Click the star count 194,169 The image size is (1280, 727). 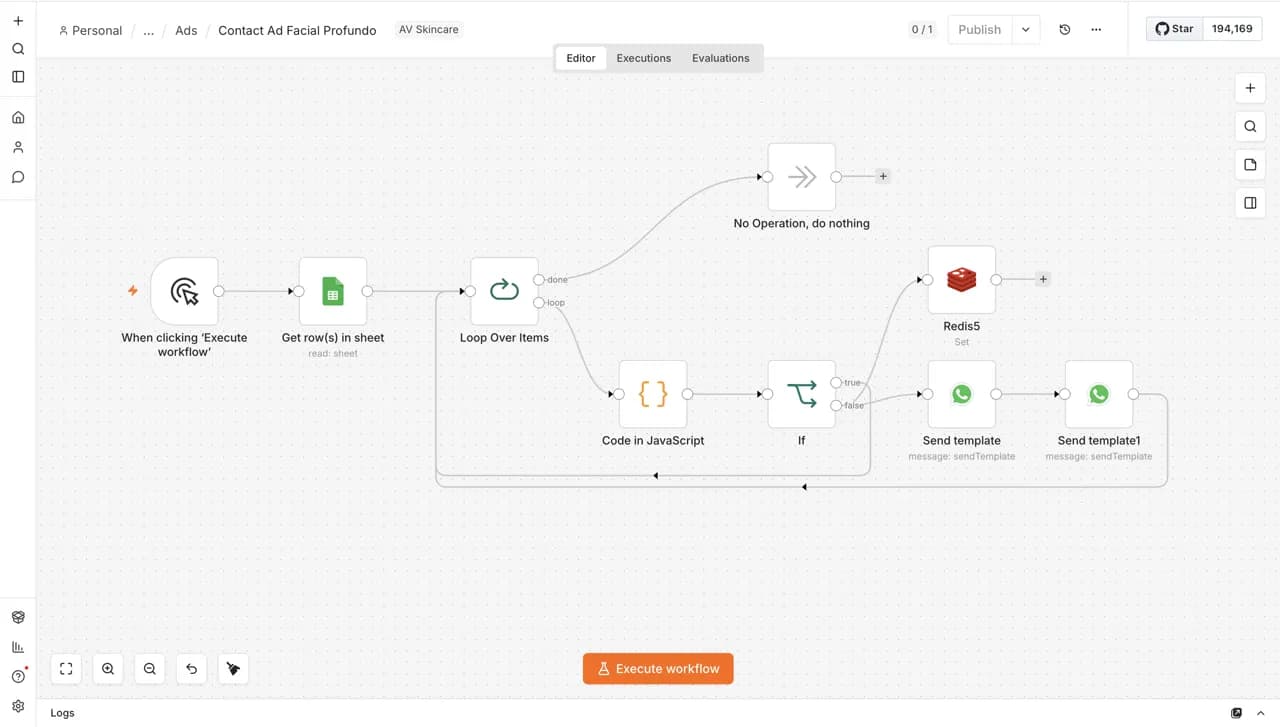coord(1232,29)
